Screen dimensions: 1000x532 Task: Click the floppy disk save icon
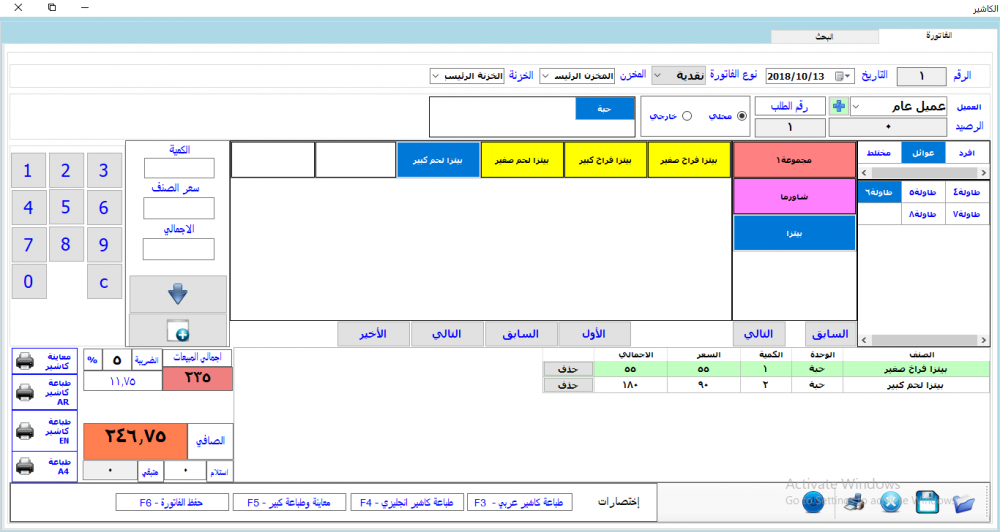click(927, 503)
